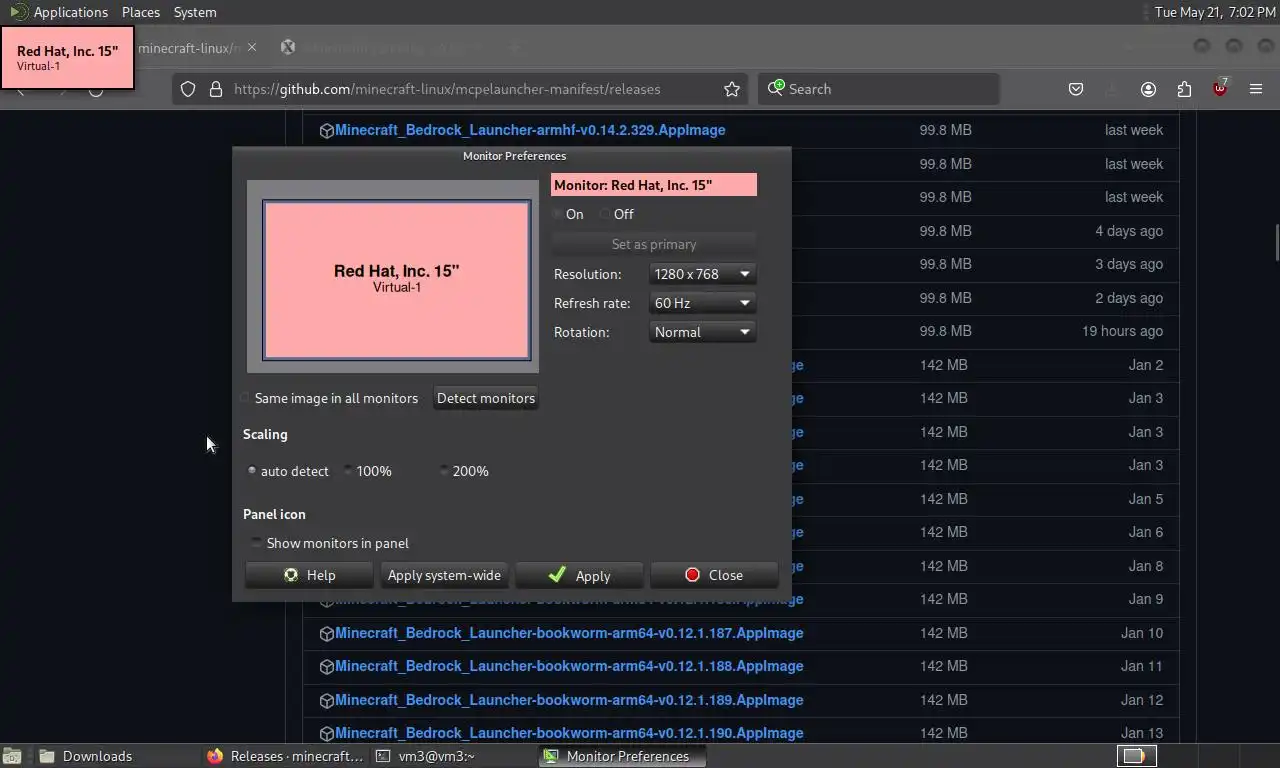Open the uBlock Origin extension icon
The width and height of the screenshot is (1280, 768).
(x=1220, y=88)
